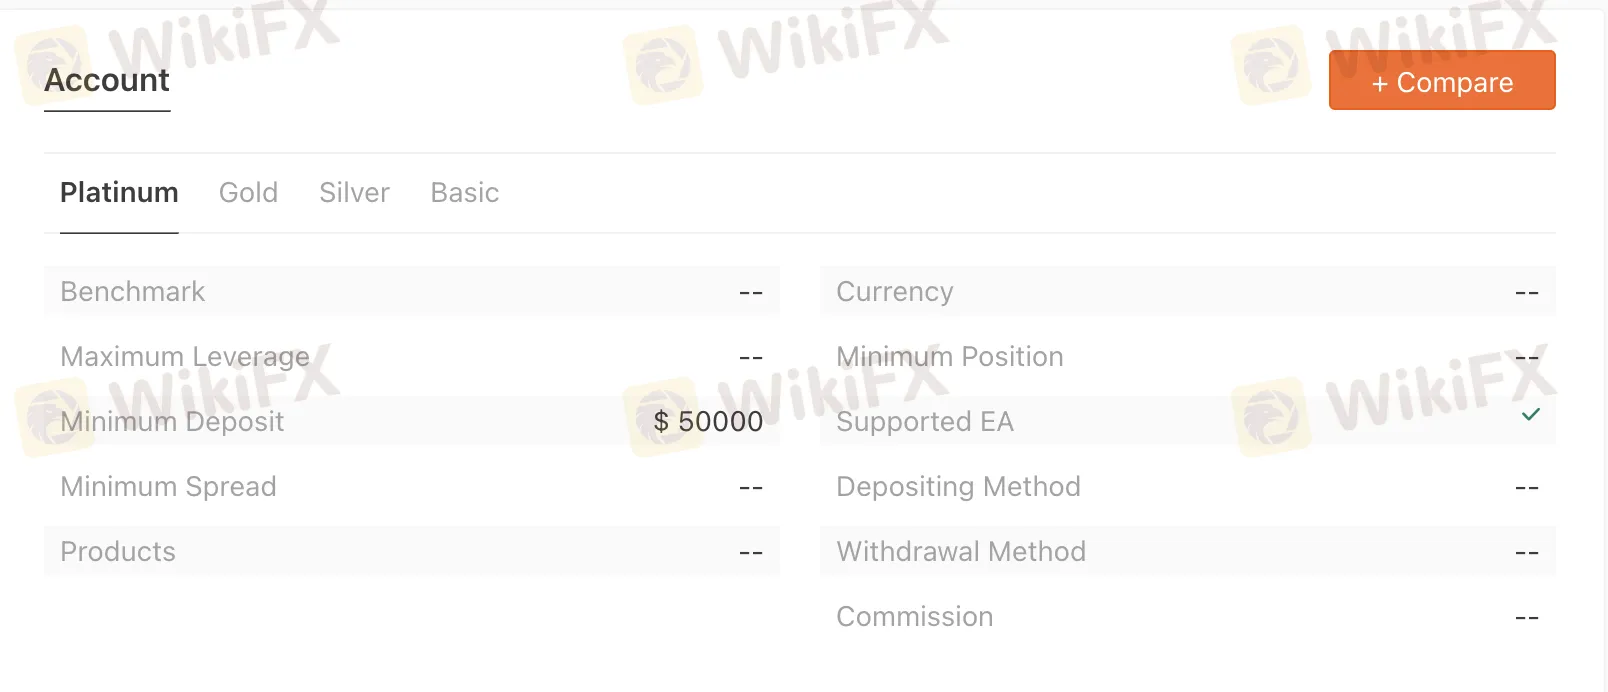This screenshot has height=692, width=1608.
Task: Open the Silver account tab
Action: point(354,192)
